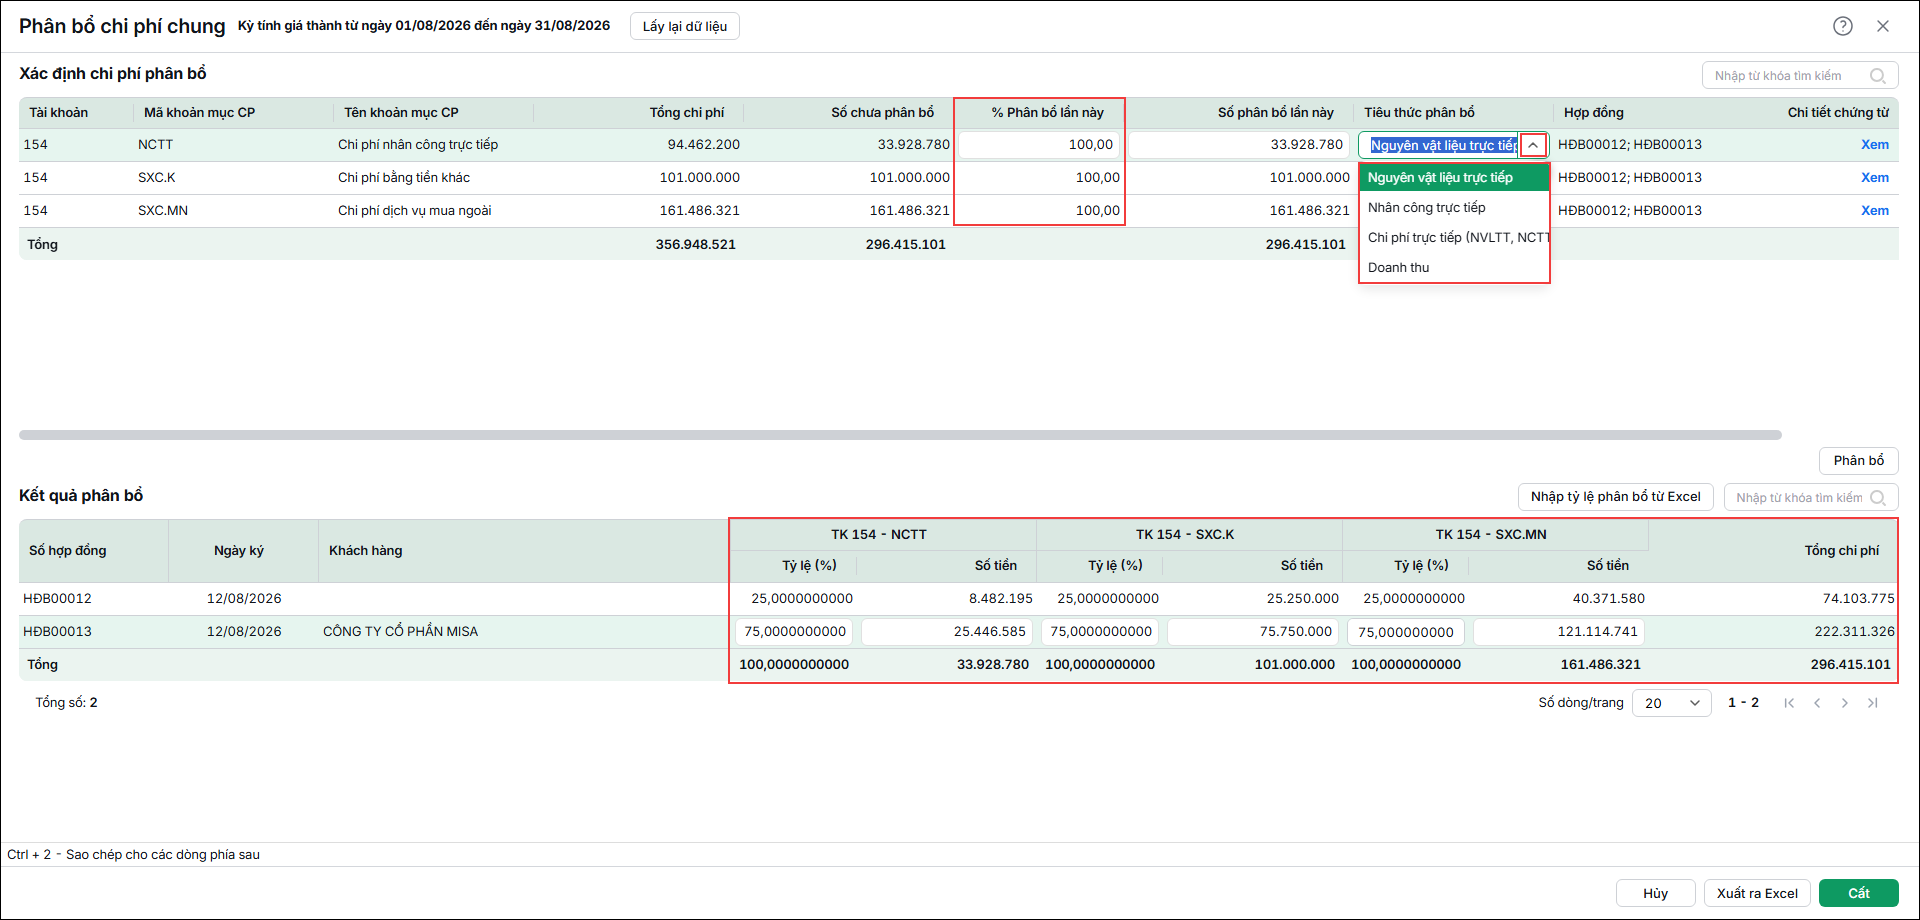
Task: Collapse the Tiêu thức phân bổ dropdown arrow
Action: pyautogui.click(x=1533, y=145)
